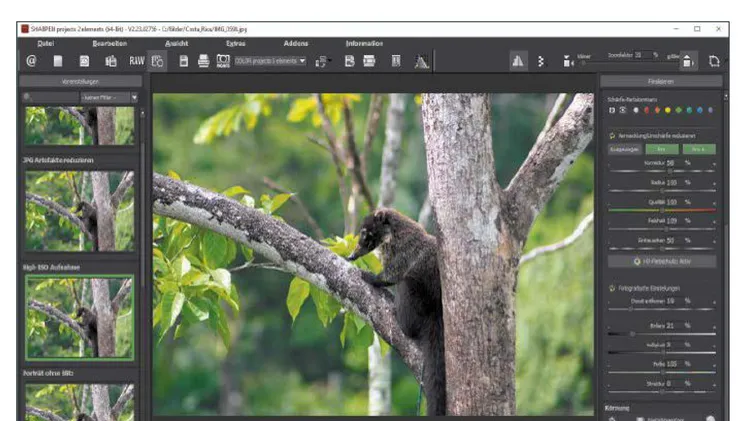Open the COLOR projects elements dropdown
Screen dimensions: 750x421
(x=270, y=61)
